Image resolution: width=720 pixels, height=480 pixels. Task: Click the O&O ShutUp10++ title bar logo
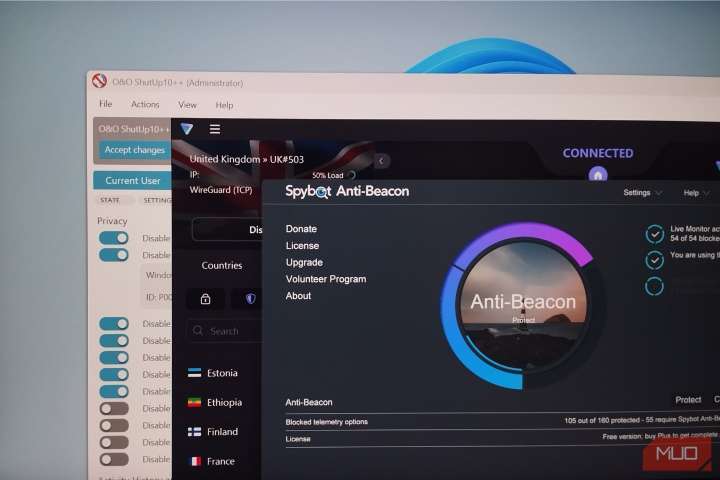(x=99, y=81)
